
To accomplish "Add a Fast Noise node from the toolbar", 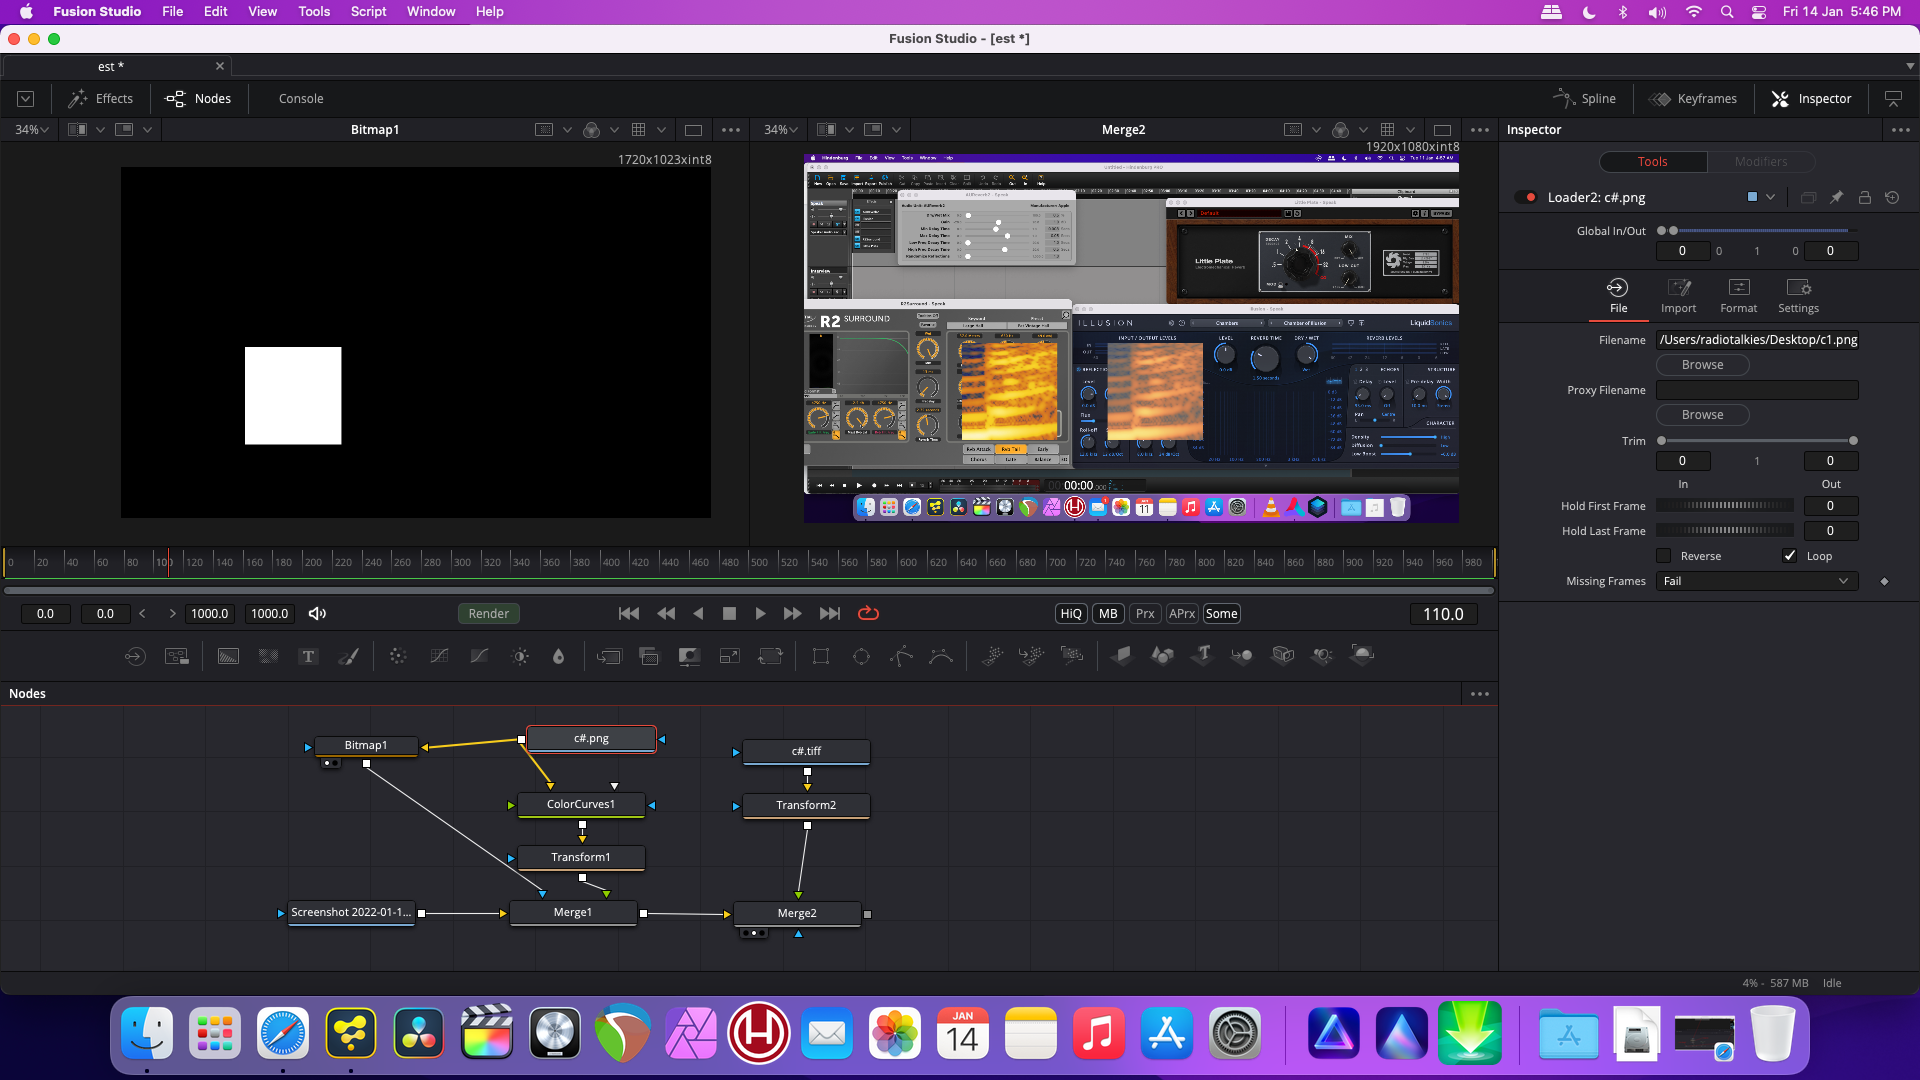I will (x=268, y=656).
